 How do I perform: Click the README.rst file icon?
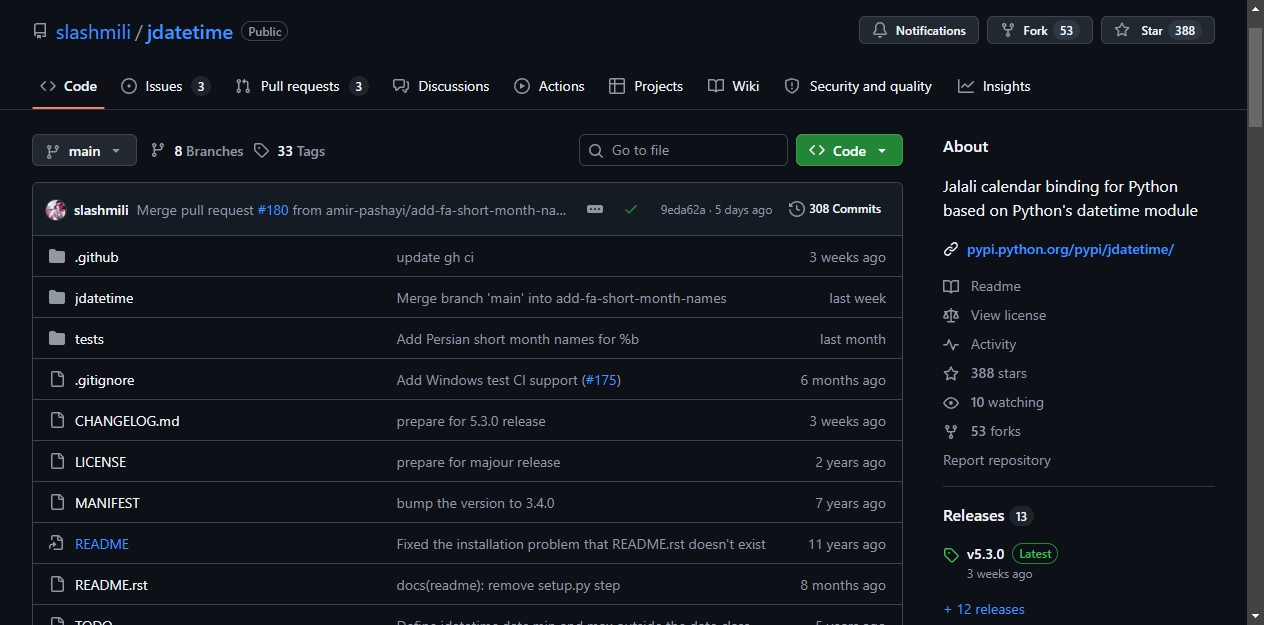coord(57,585)
